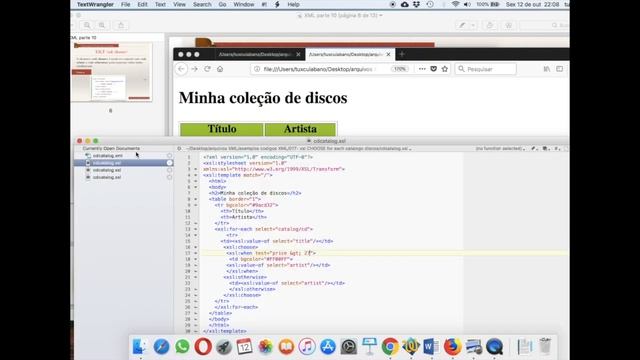This screenshot has width=640, height=360.
Task: Open Google Chrome from the Dock
Action: [x=390, y=347]
